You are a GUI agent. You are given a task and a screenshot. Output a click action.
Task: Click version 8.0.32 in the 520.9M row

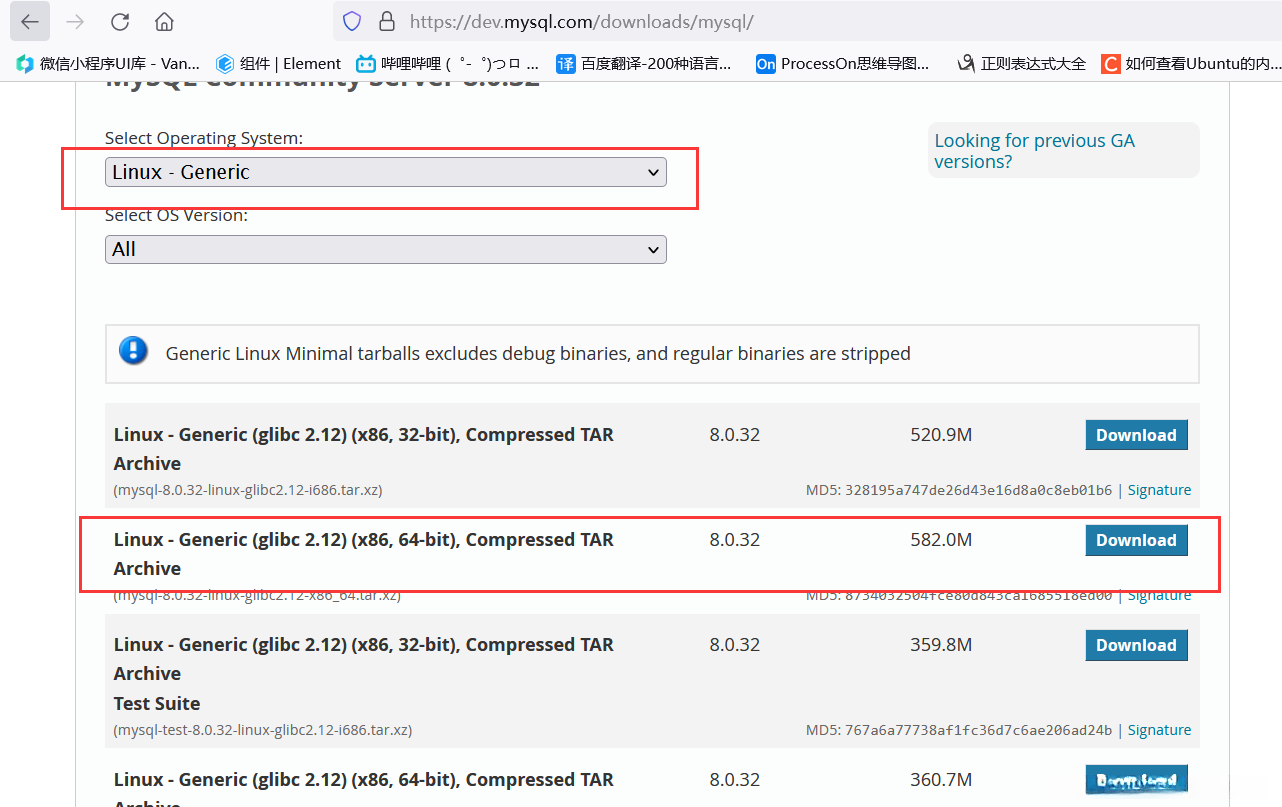pos(735,435)
